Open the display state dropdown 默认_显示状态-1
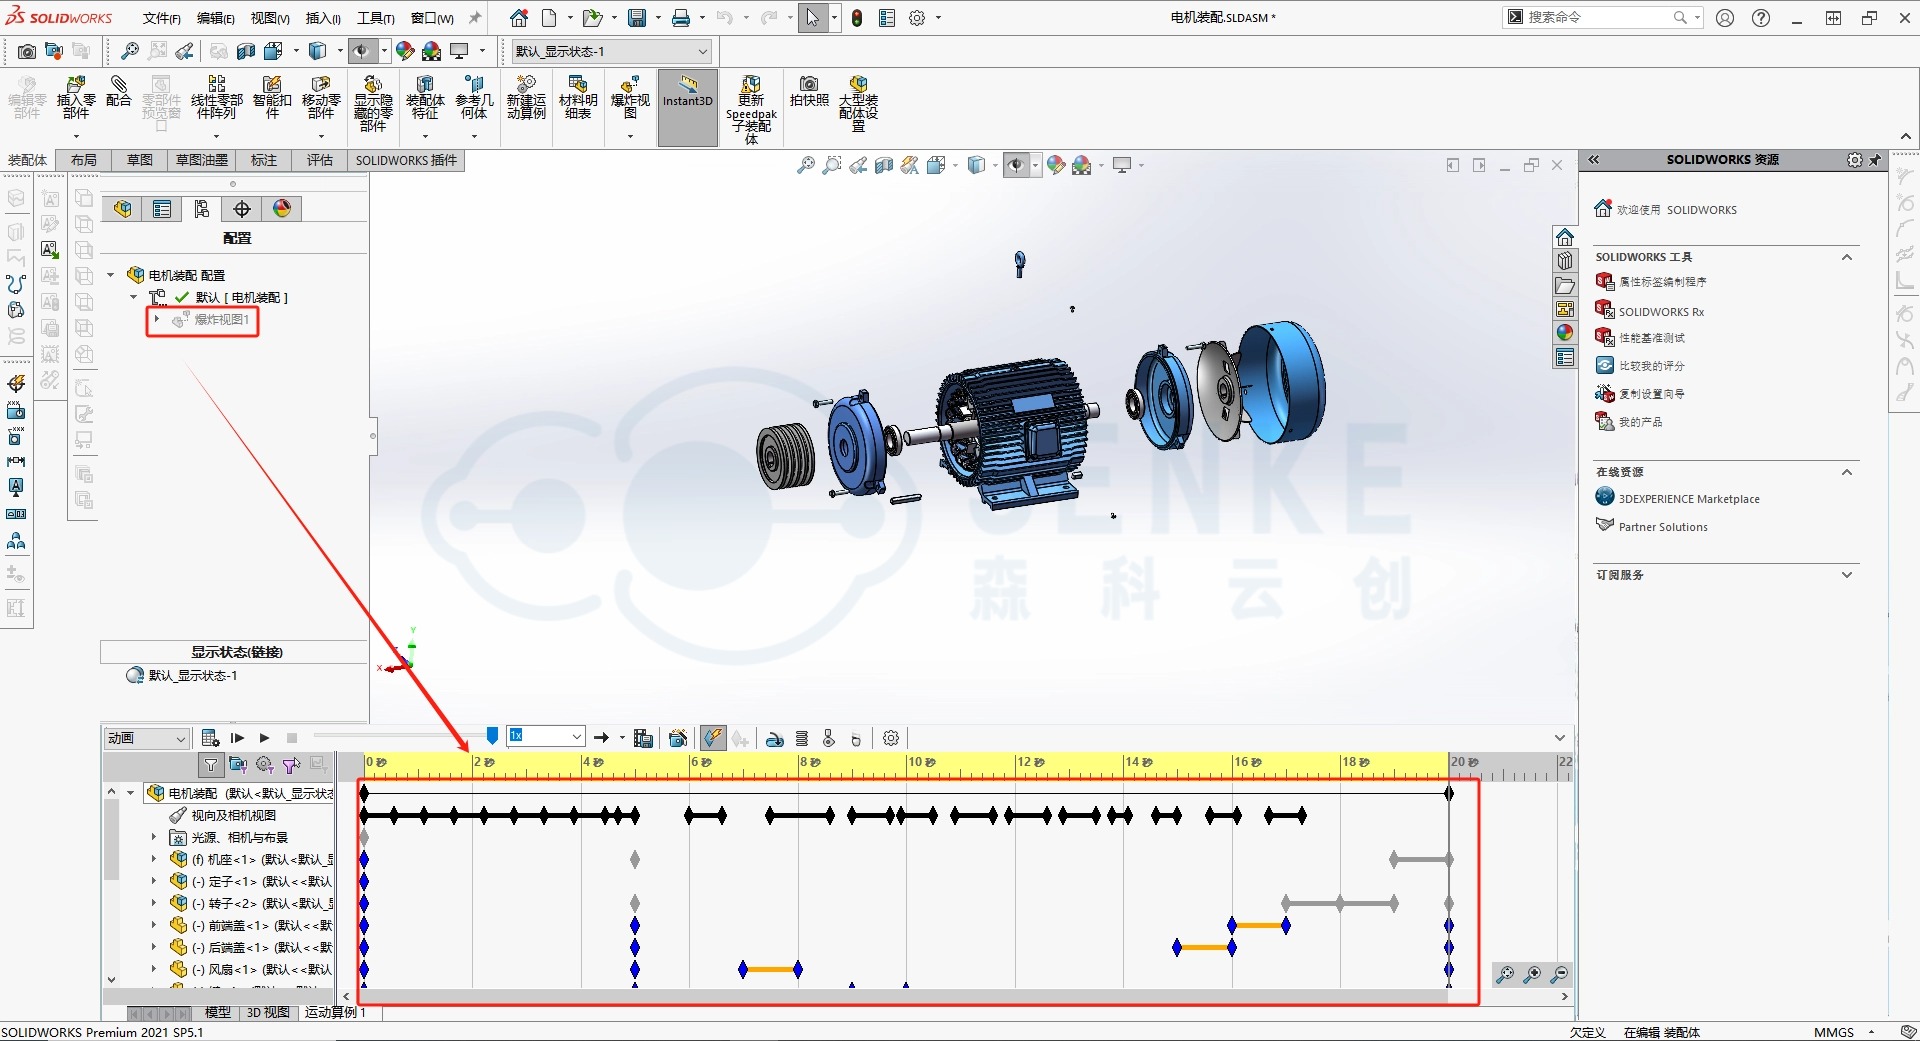This screenshot has height=1041, width=1920. (x=612, y=51)
